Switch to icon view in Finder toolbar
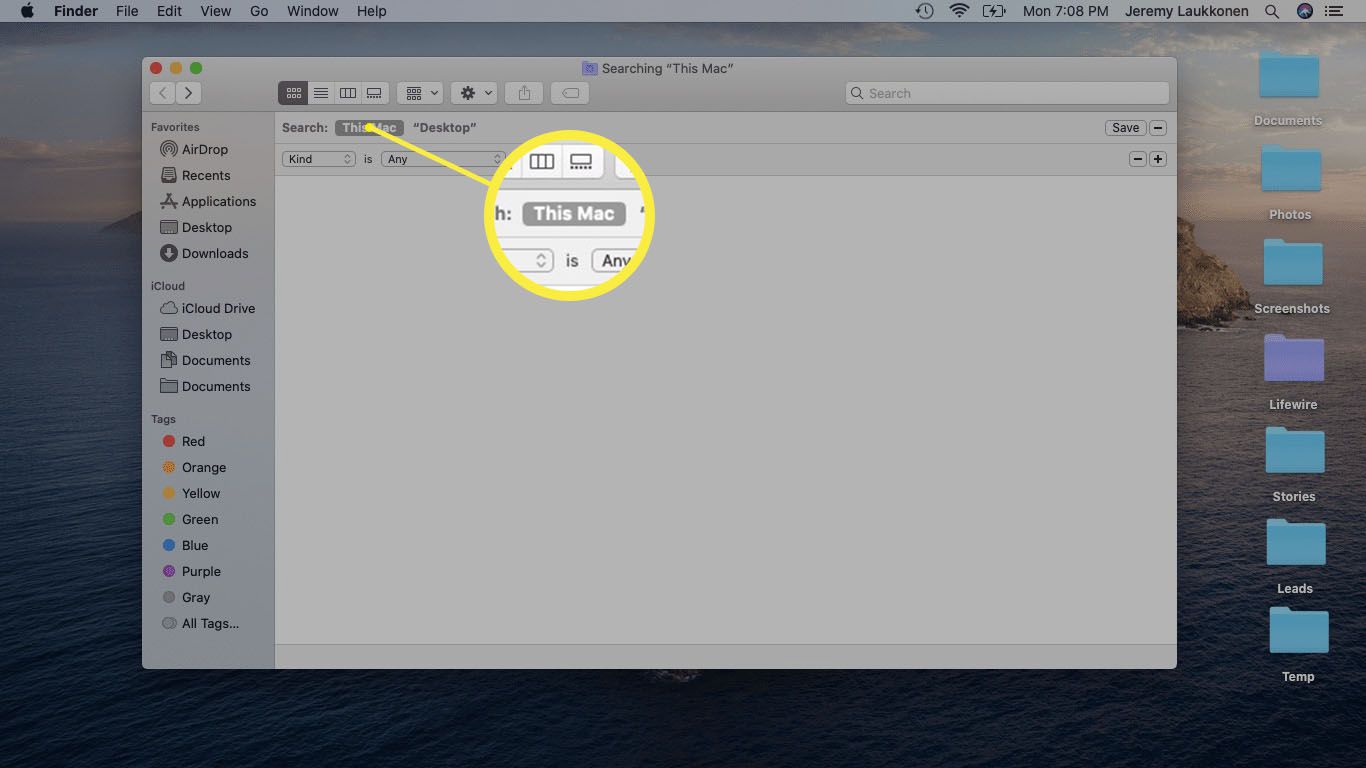Image resolution: width=1366 pixels, height=768 pixels. tap(293, 93)
